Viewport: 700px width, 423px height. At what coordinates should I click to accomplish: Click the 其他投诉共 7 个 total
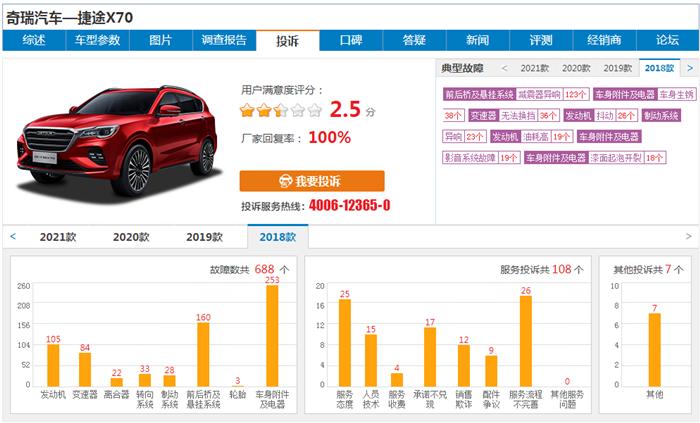[648, 270]
